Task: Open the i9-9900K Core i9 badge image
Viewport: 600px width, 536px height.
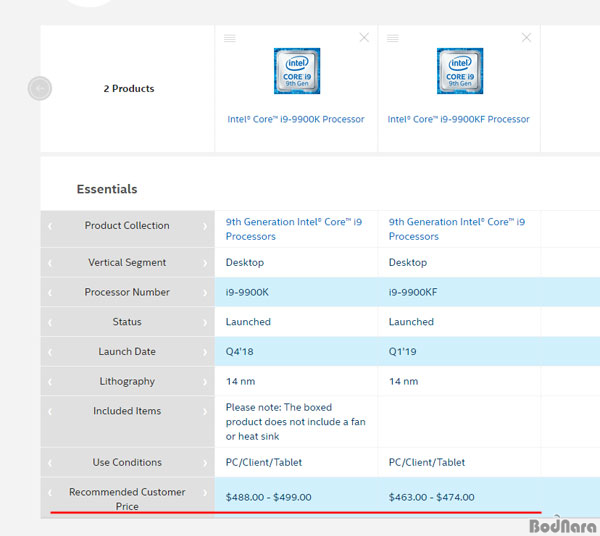Action: coord(297,71)
